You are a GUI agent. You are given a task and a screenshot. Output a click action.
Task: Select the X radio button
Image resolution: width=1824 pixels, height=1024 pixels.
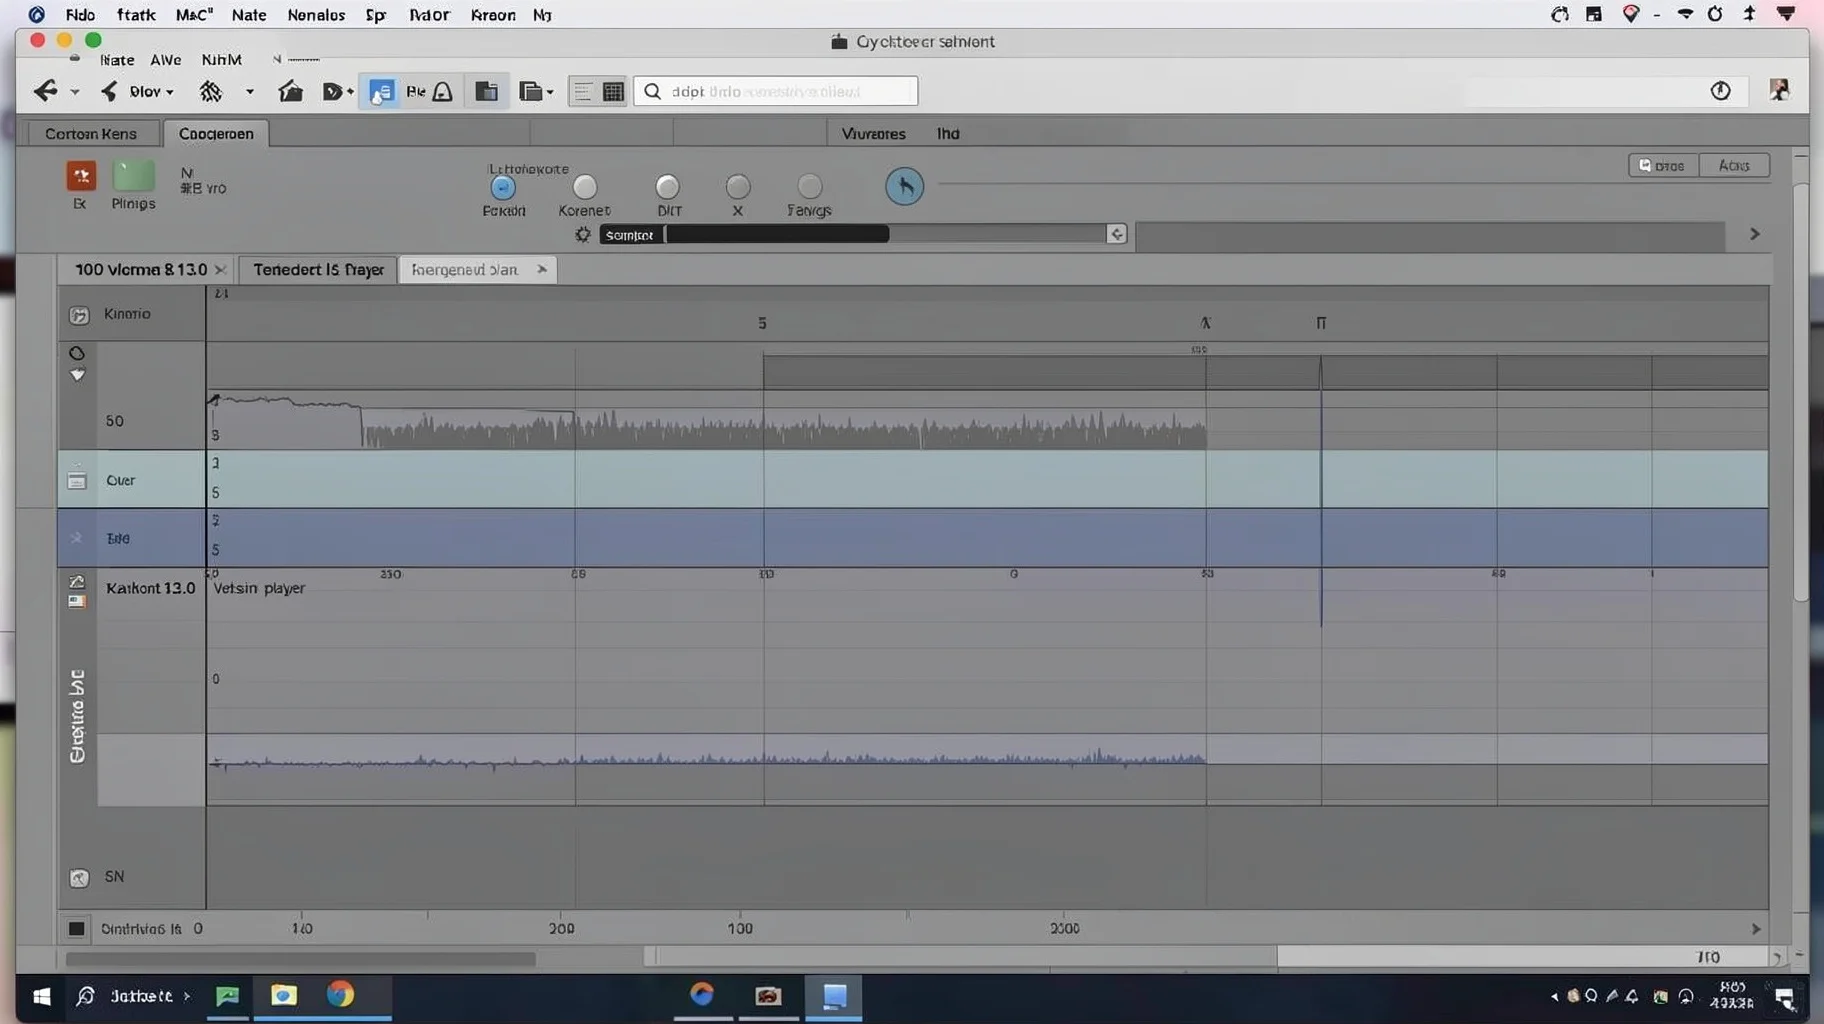click(738, 187)
